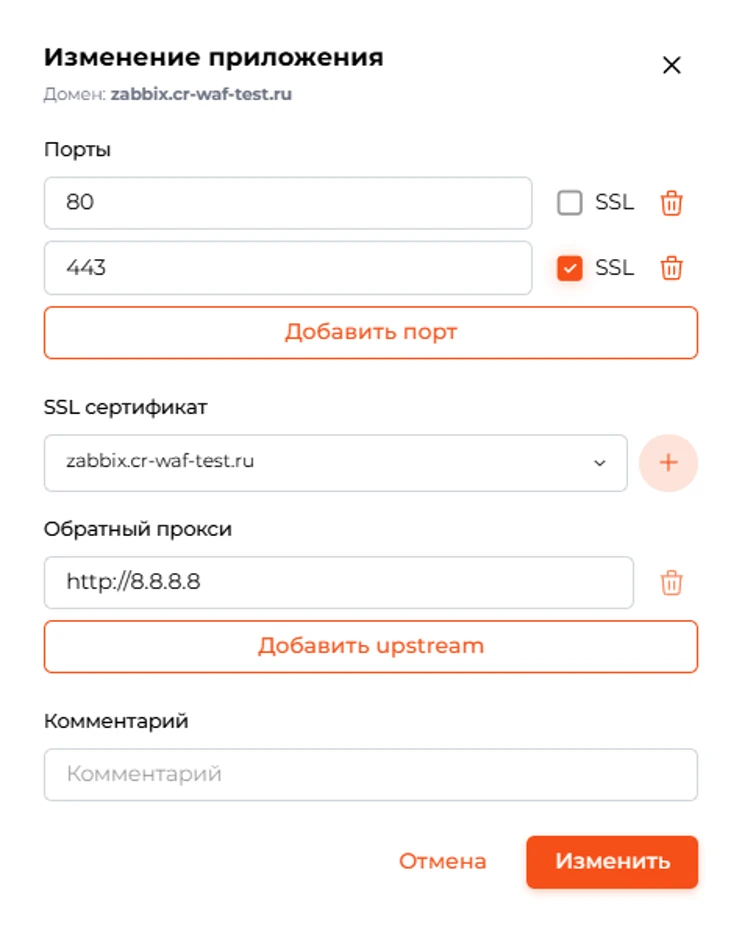The height and width of the screenshot is (931, 742).
Task: Add new SSL certificate with plus icon
Action: [668, 463]
